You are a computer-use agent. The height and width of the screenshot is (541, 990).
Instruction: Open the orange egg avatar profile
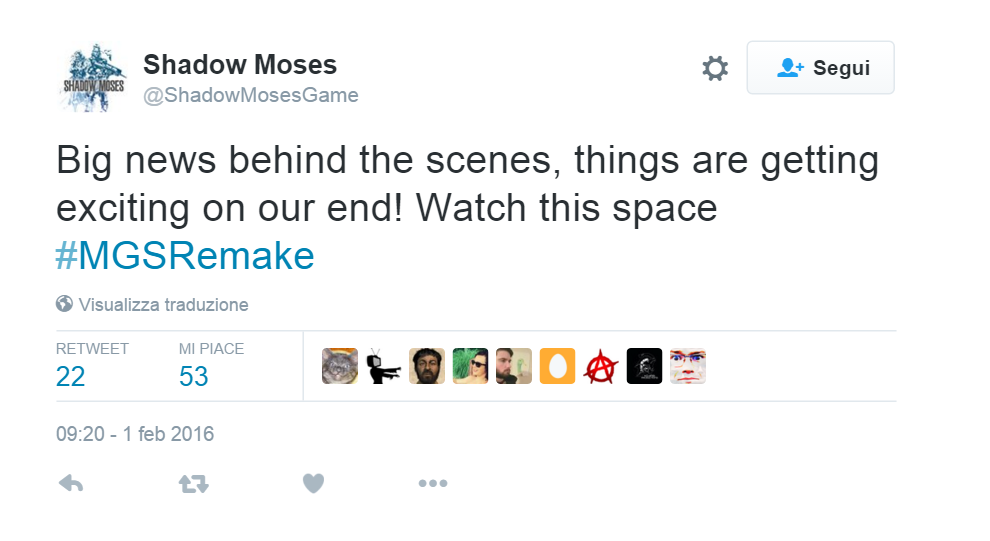(557, 367)
